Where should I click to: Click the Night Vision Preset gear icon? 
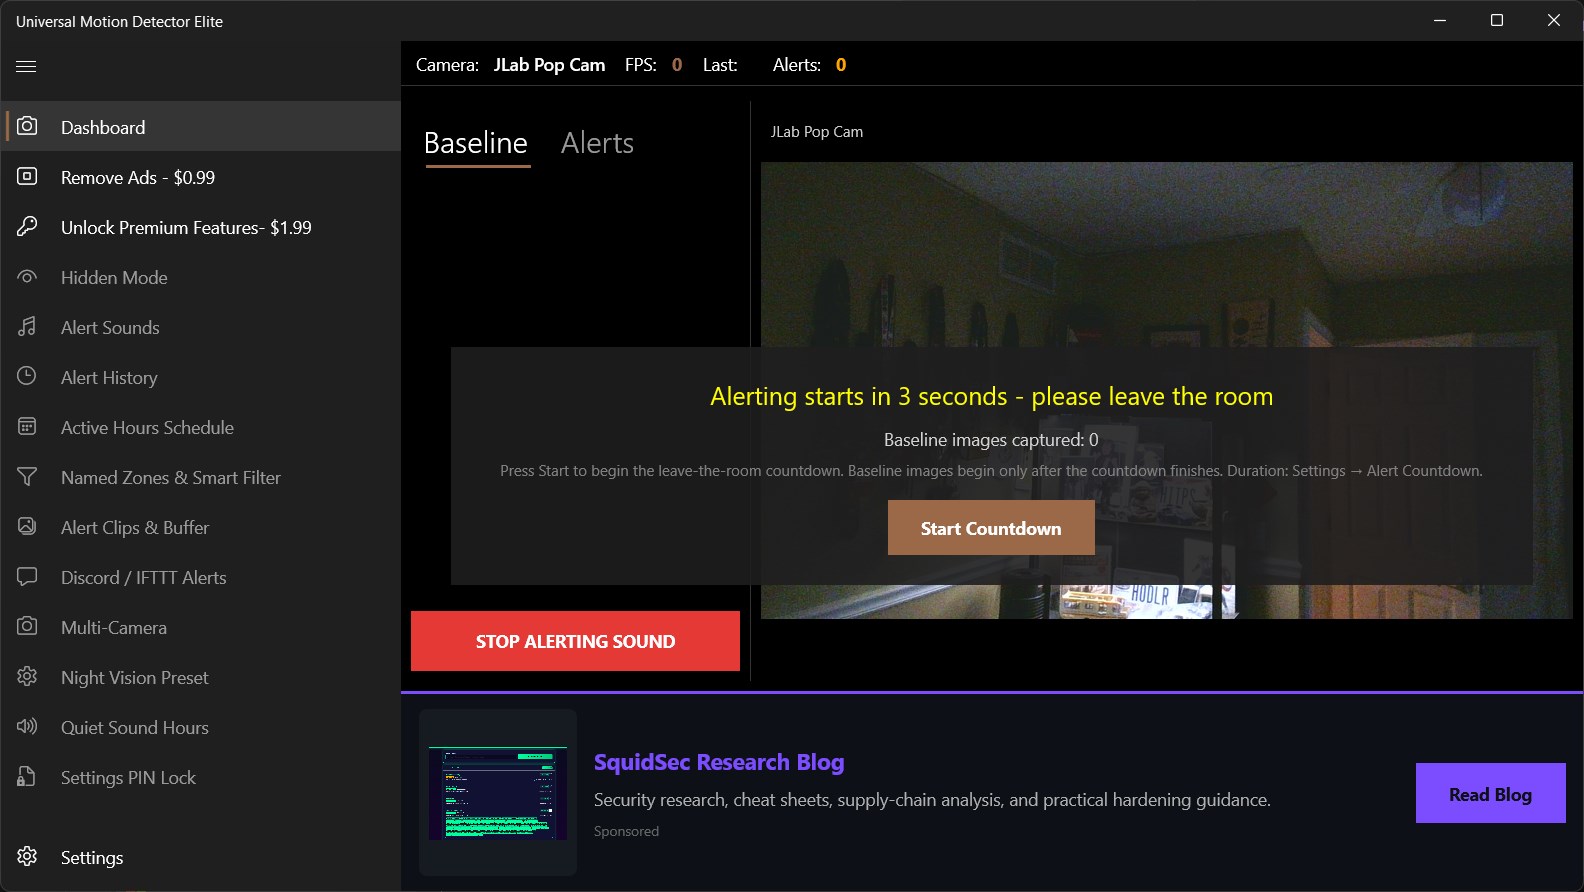point(27,676)
